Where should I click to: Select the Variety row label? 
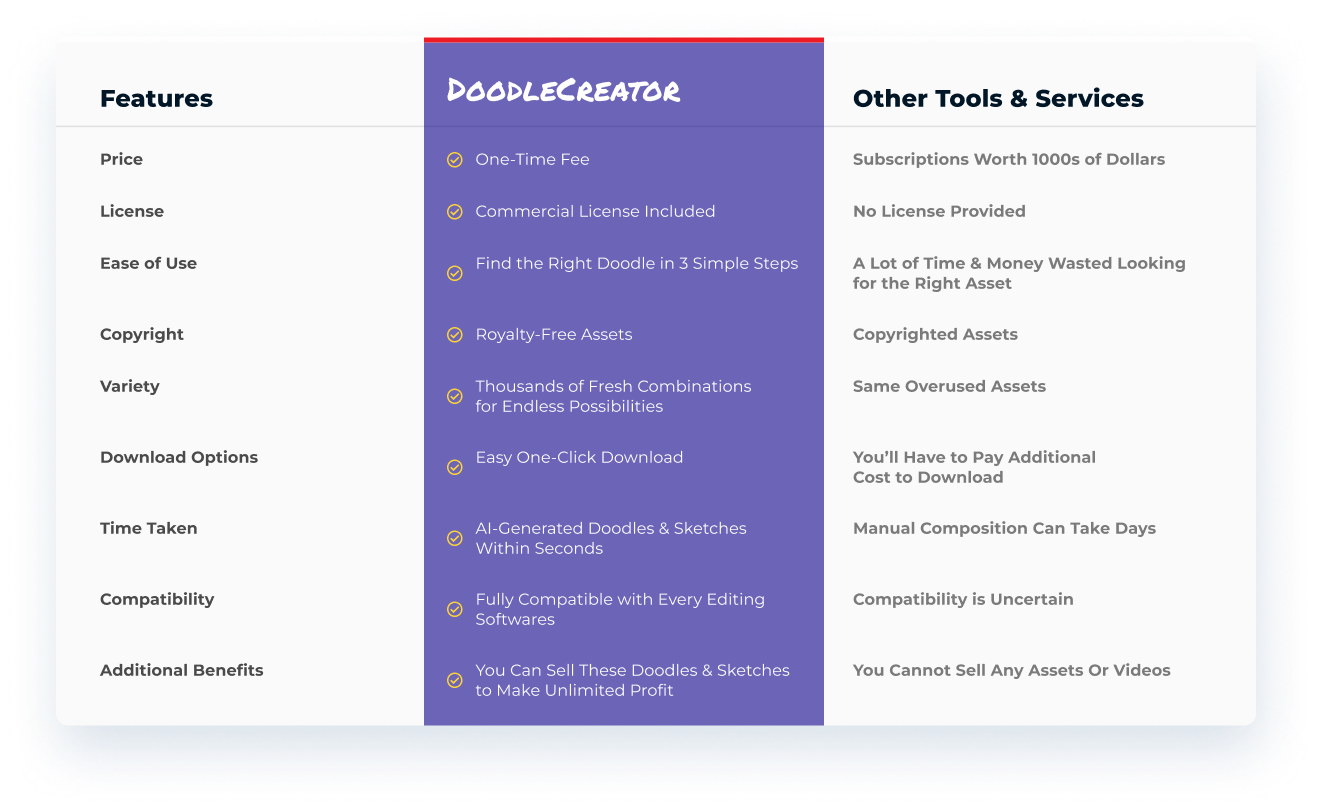[x=130, y=387]
